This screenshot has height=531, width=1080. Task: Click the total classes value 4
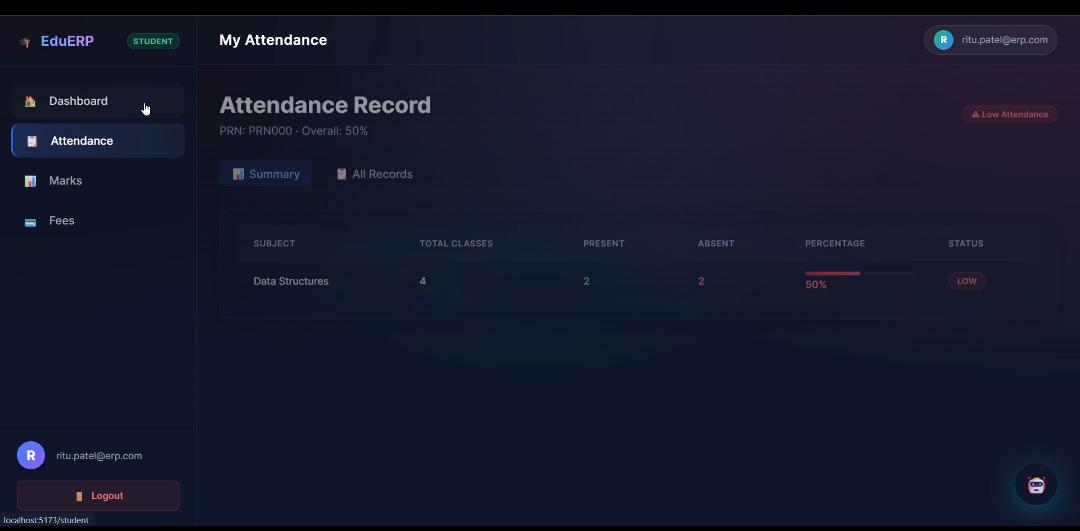tap(423, 282)
